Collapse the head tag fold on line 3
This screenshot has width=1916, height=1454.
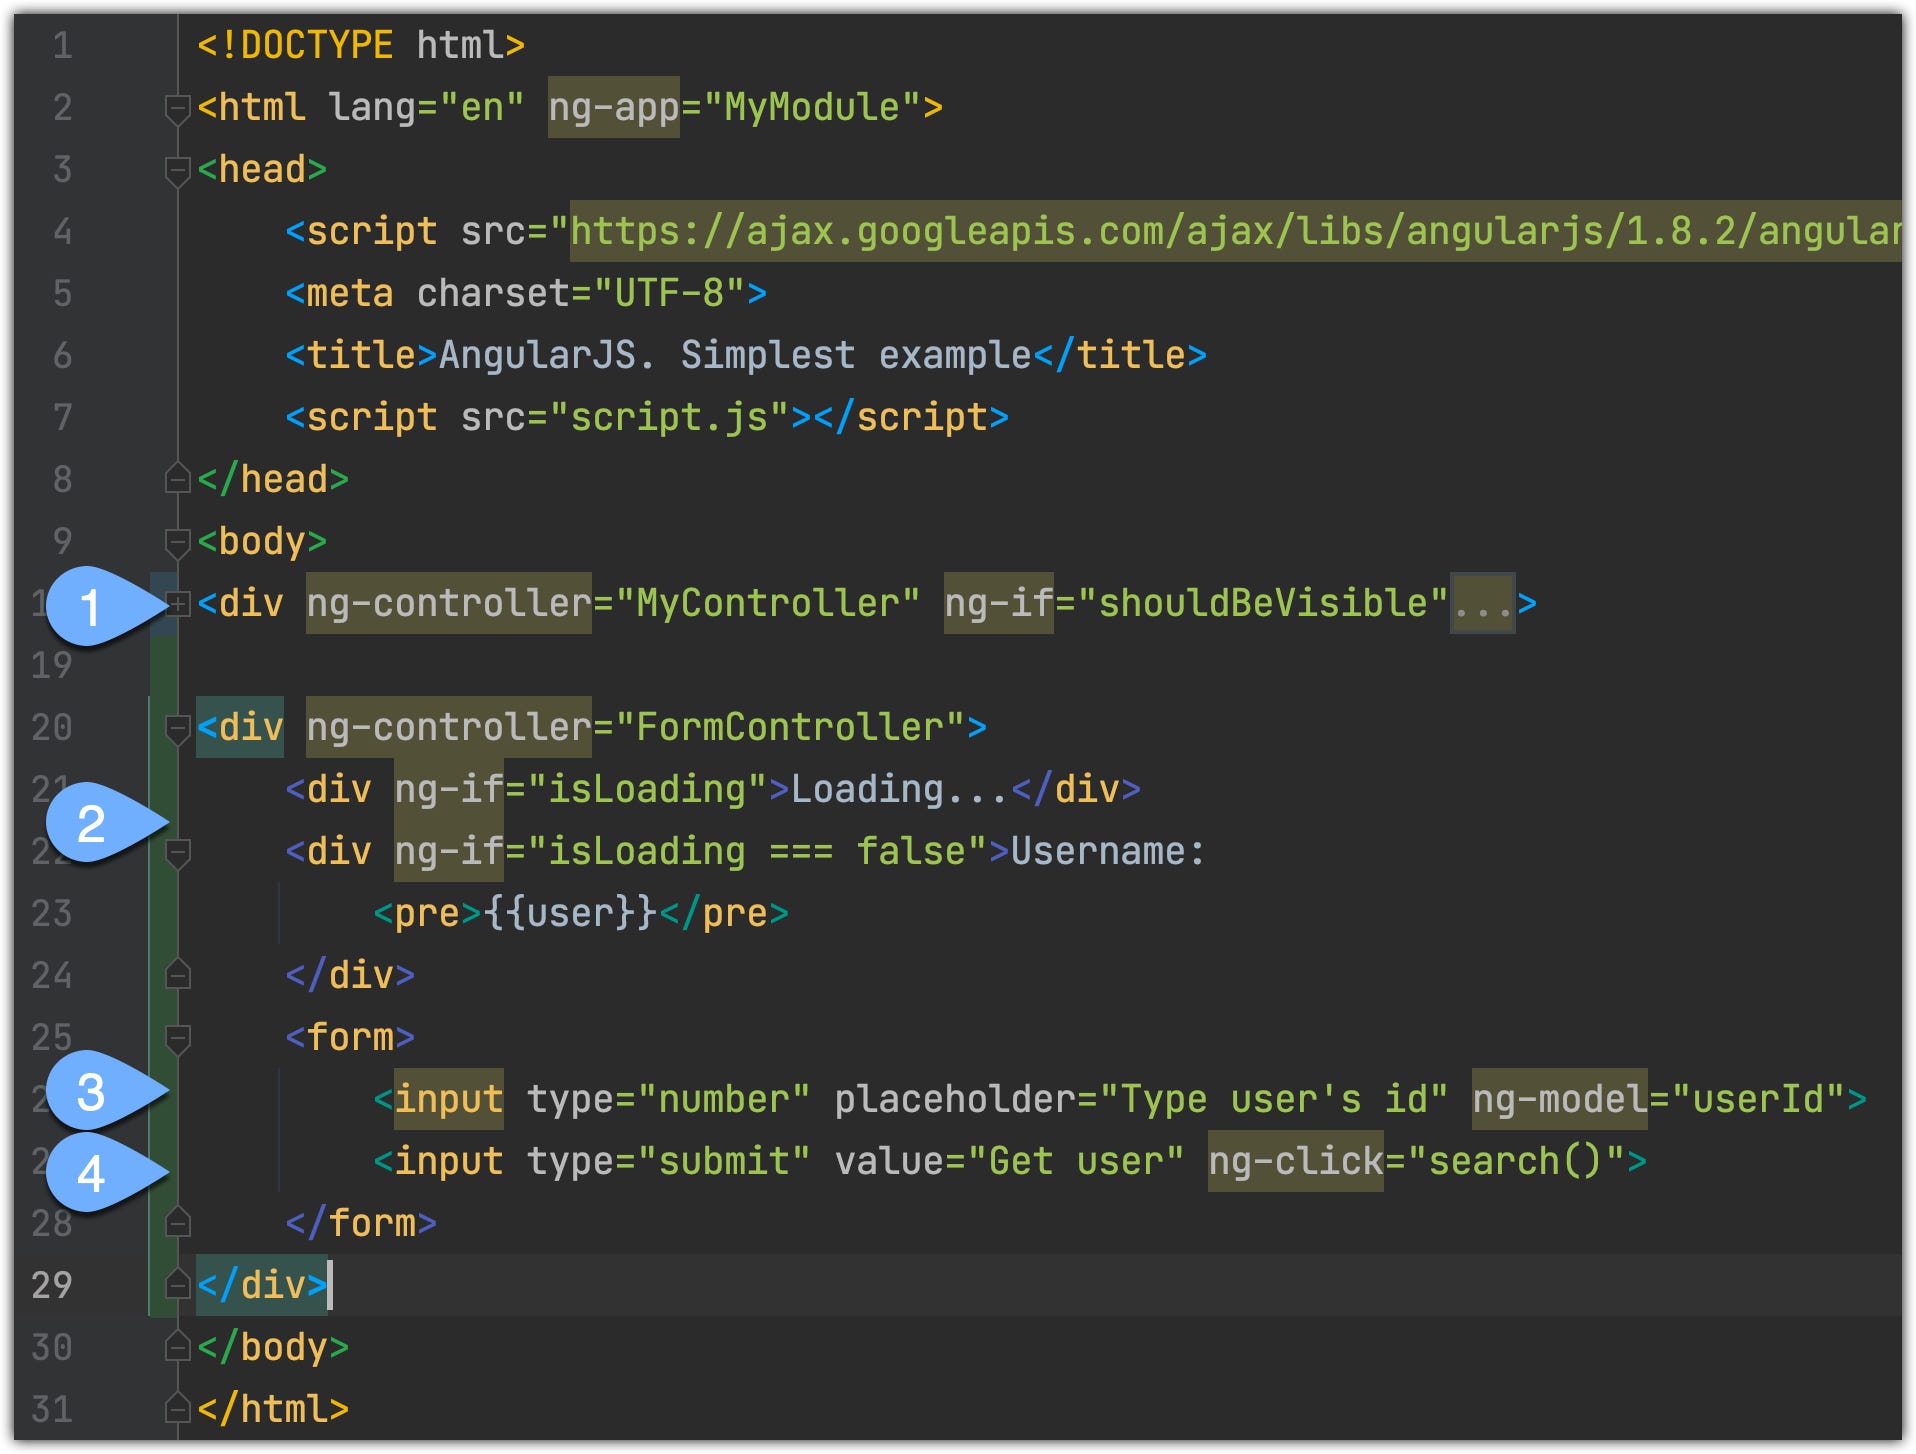pyautogui.click(x=177, y=170)
